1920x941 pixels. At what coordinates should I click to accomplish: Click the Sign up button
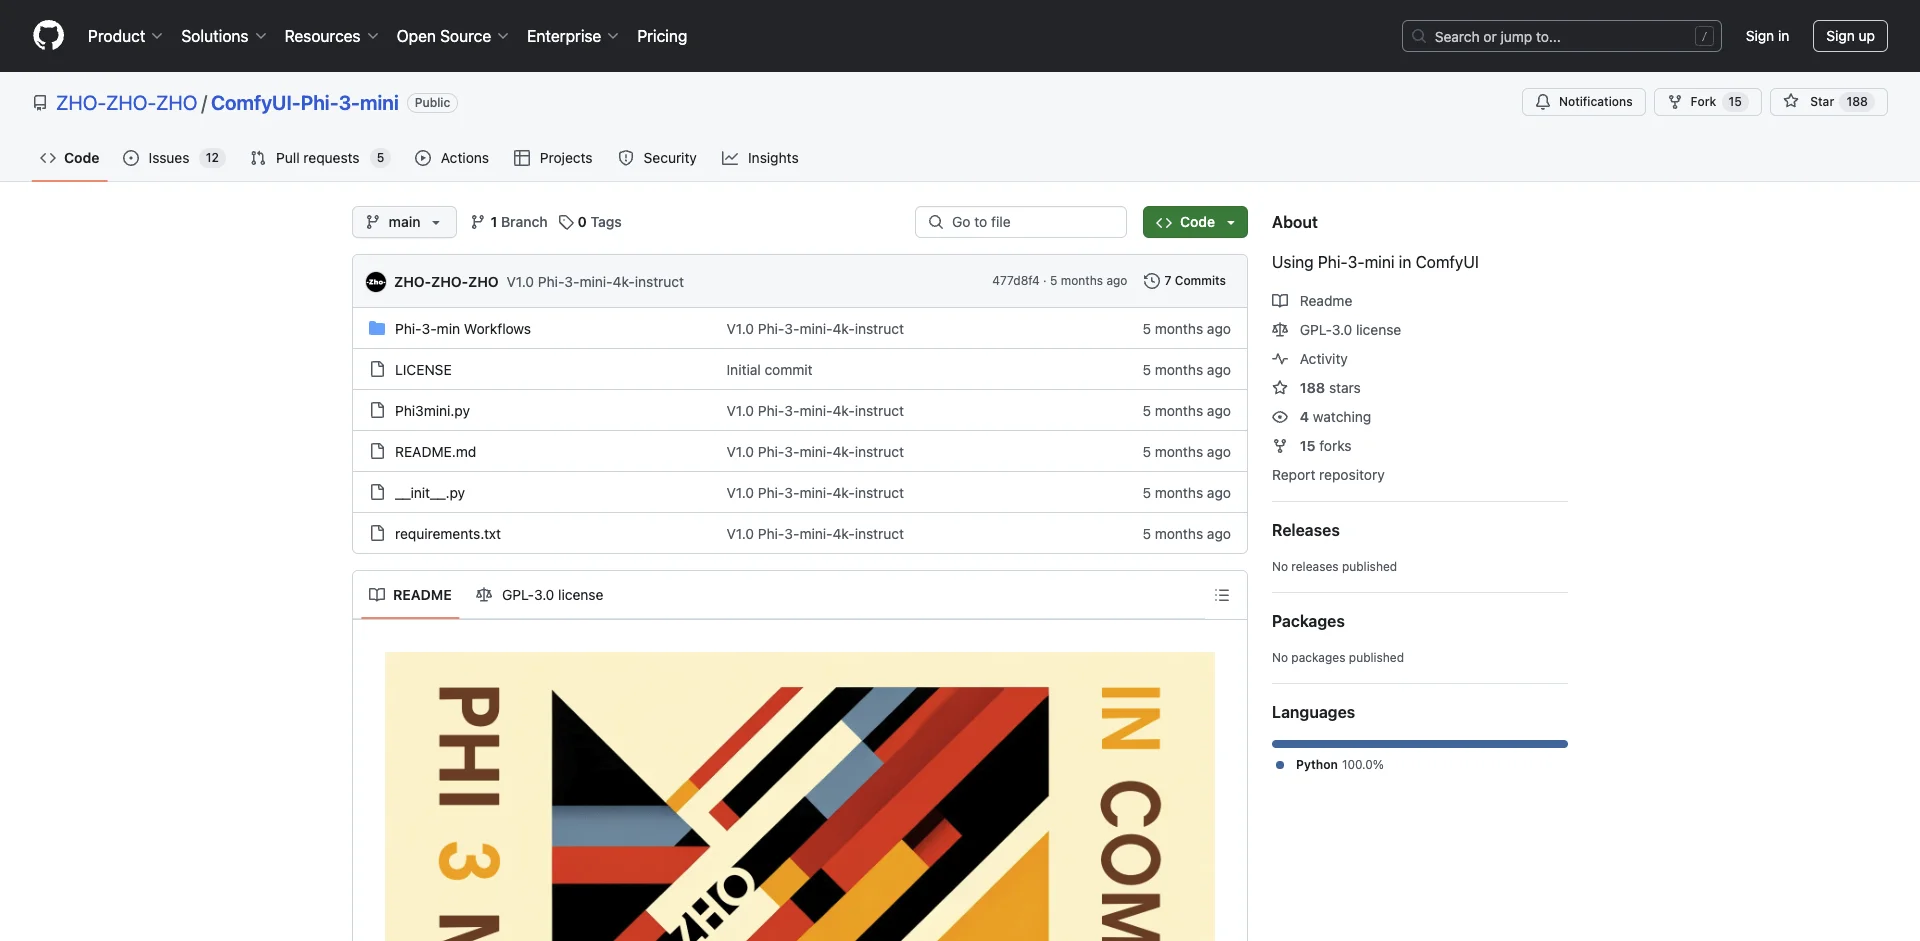[x=1850, y=36]
